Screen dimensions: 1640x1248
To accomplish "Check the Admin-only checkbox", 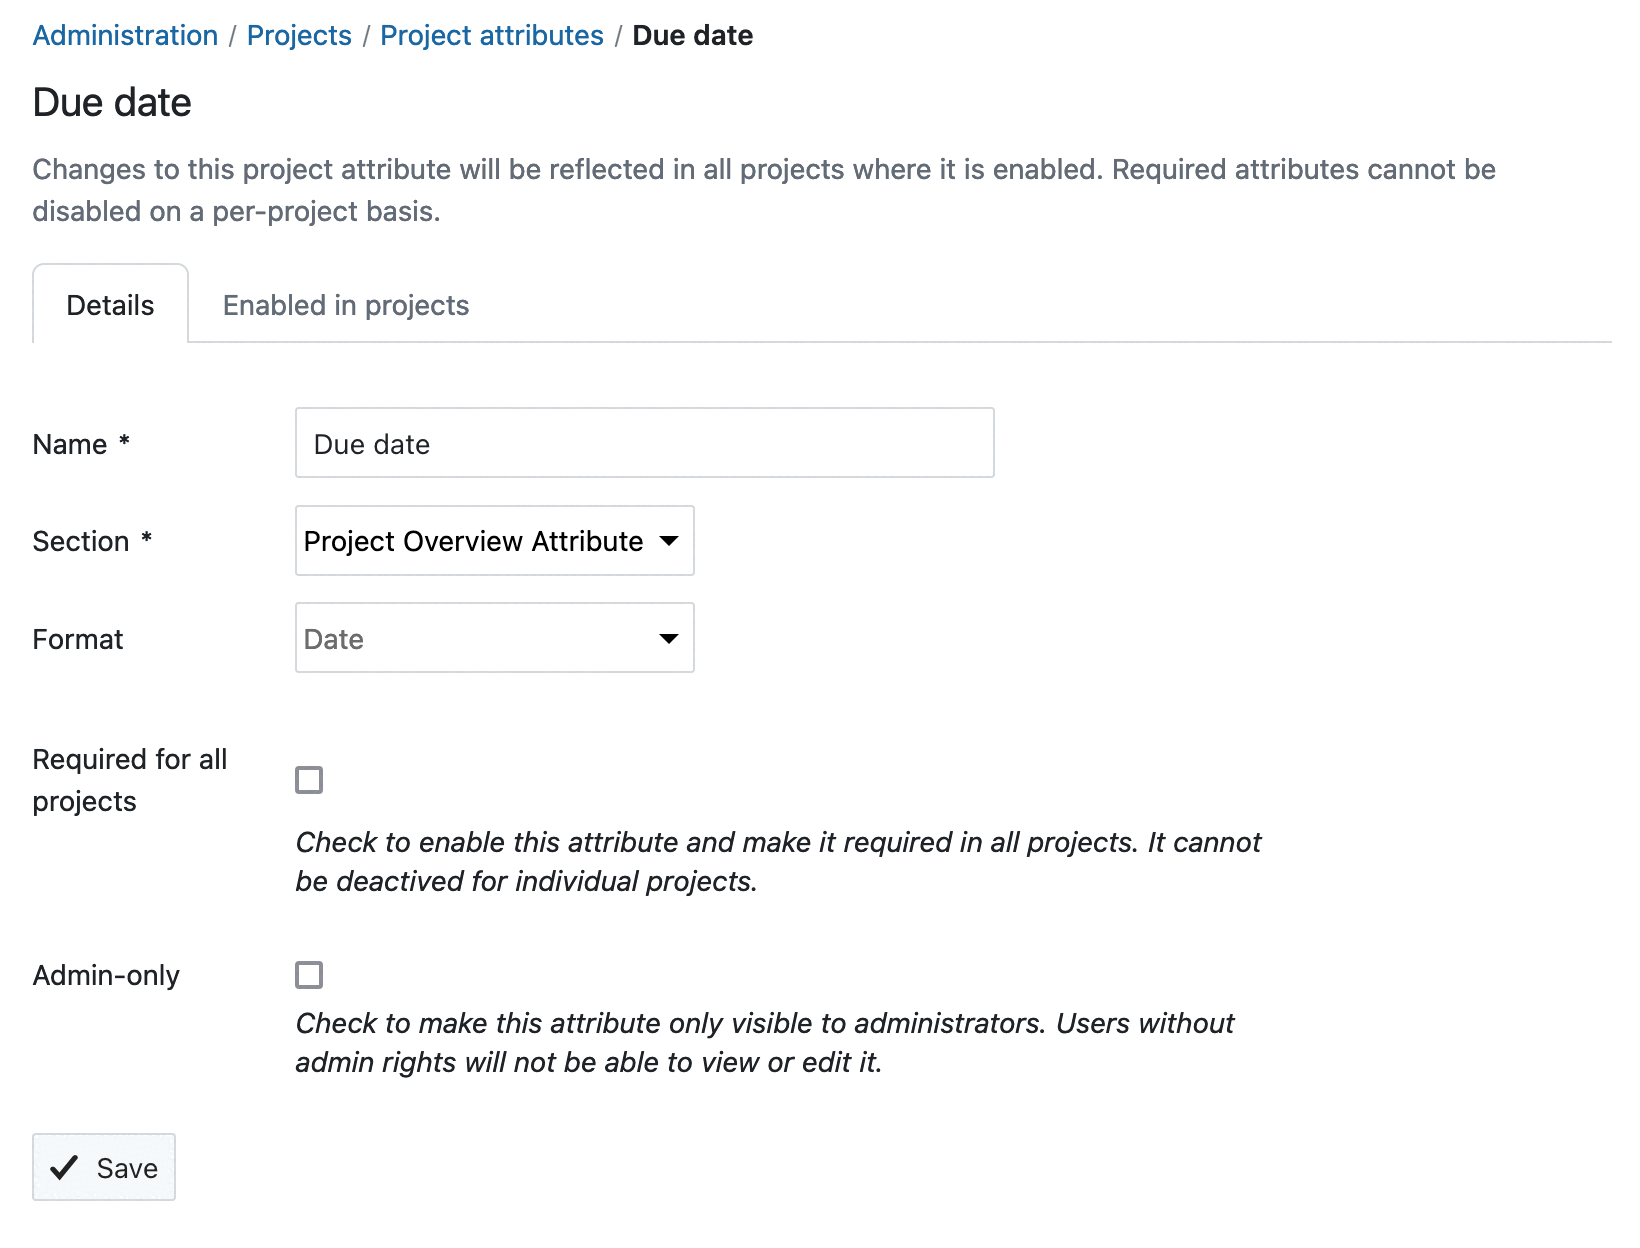I will coord(309,974).
